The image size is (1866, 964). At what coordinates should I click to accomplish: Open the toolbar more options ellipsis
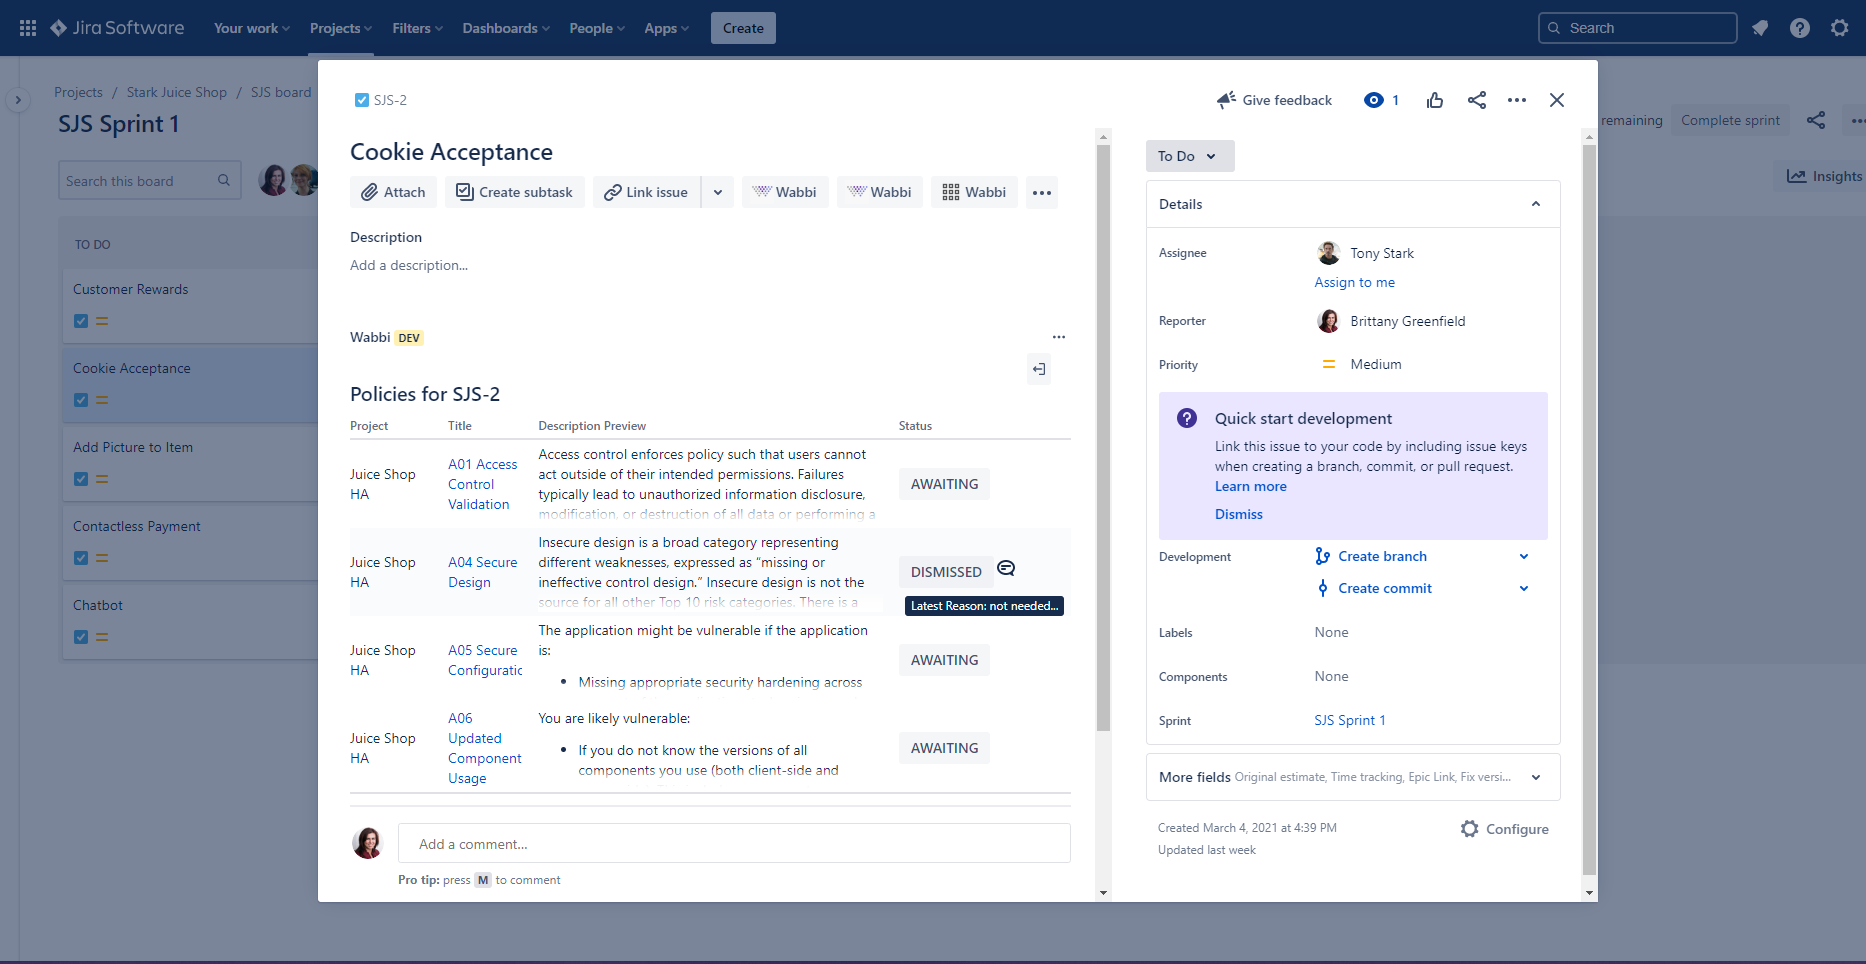click(1042, 192)
